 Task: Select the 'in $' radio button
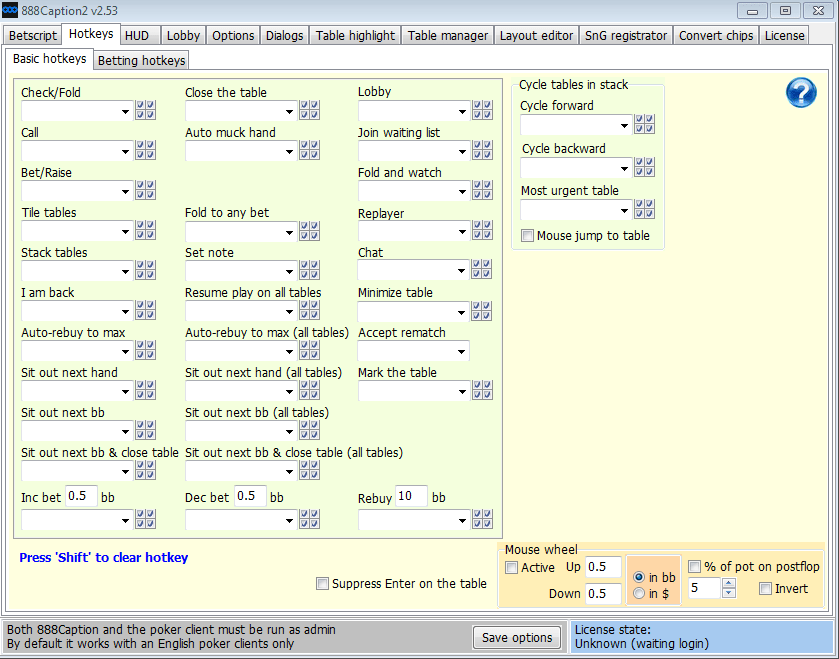pos(639,594)
